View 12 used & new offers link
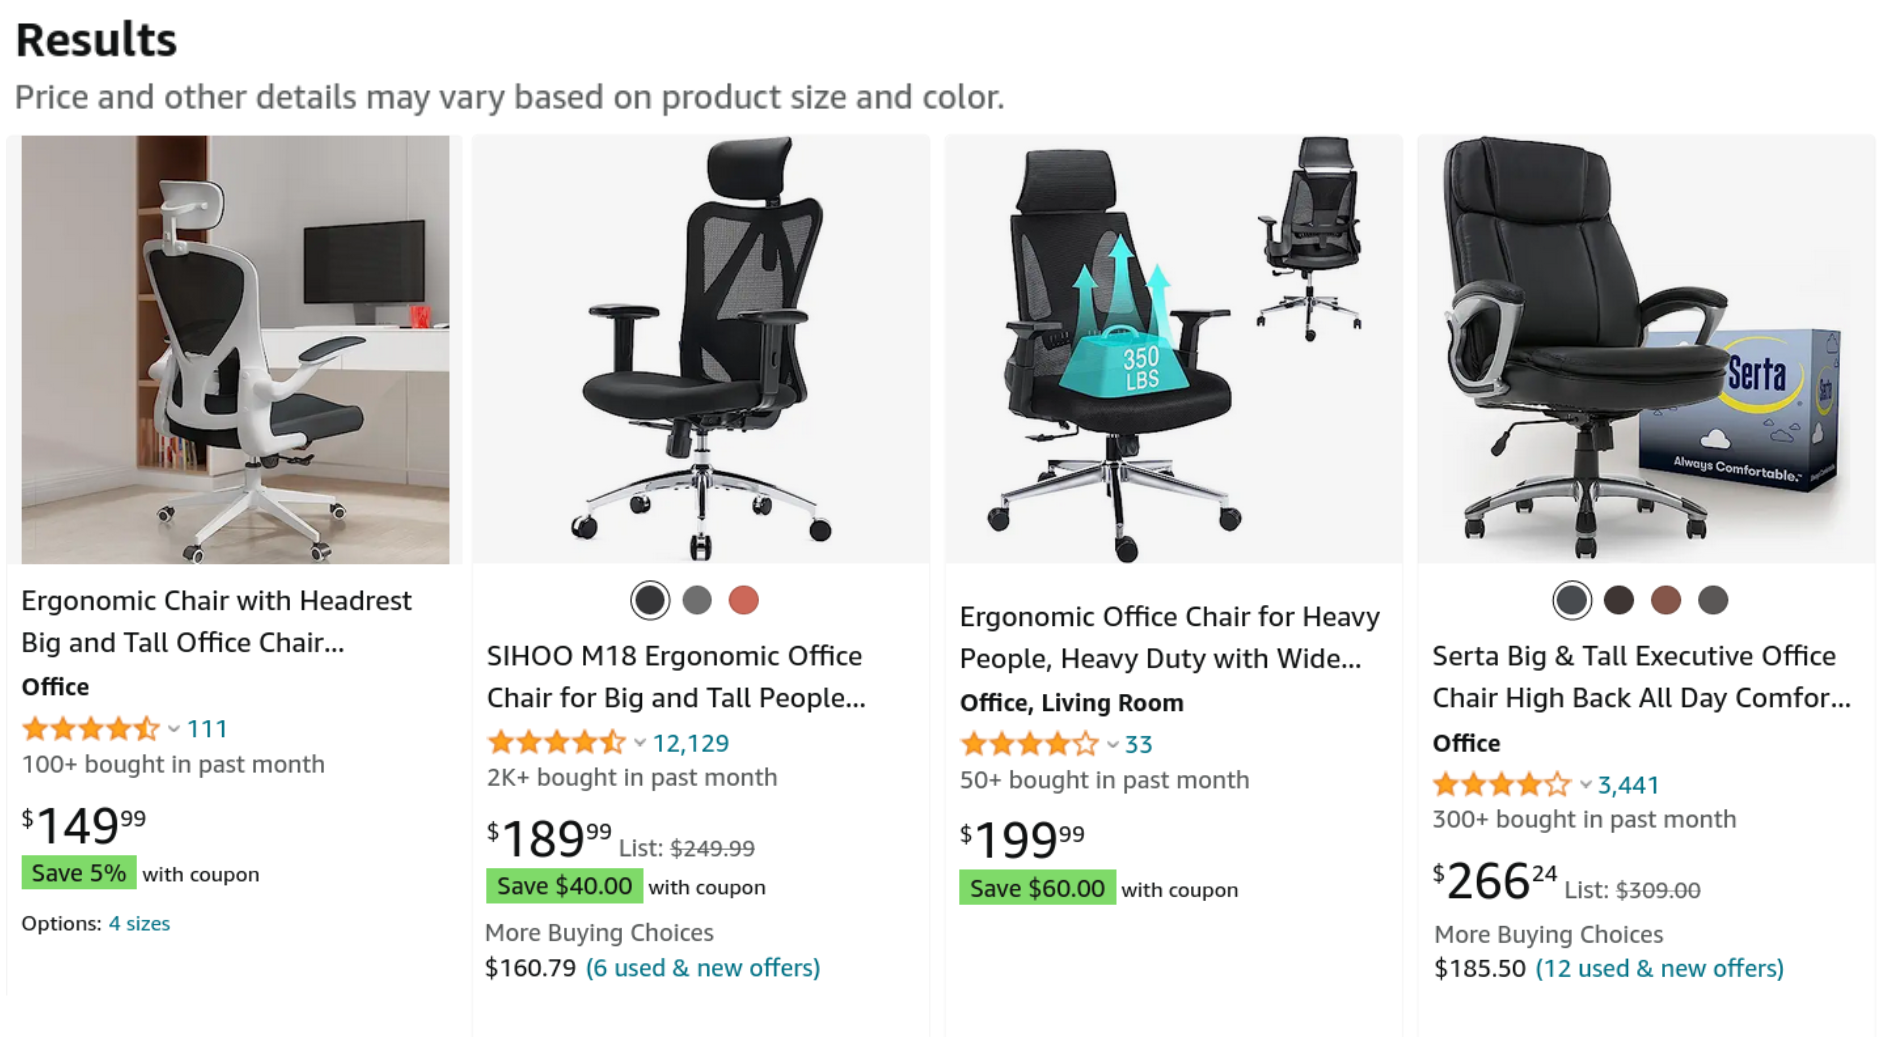The image size is (1888, 1043). (x=1660, y=969)
